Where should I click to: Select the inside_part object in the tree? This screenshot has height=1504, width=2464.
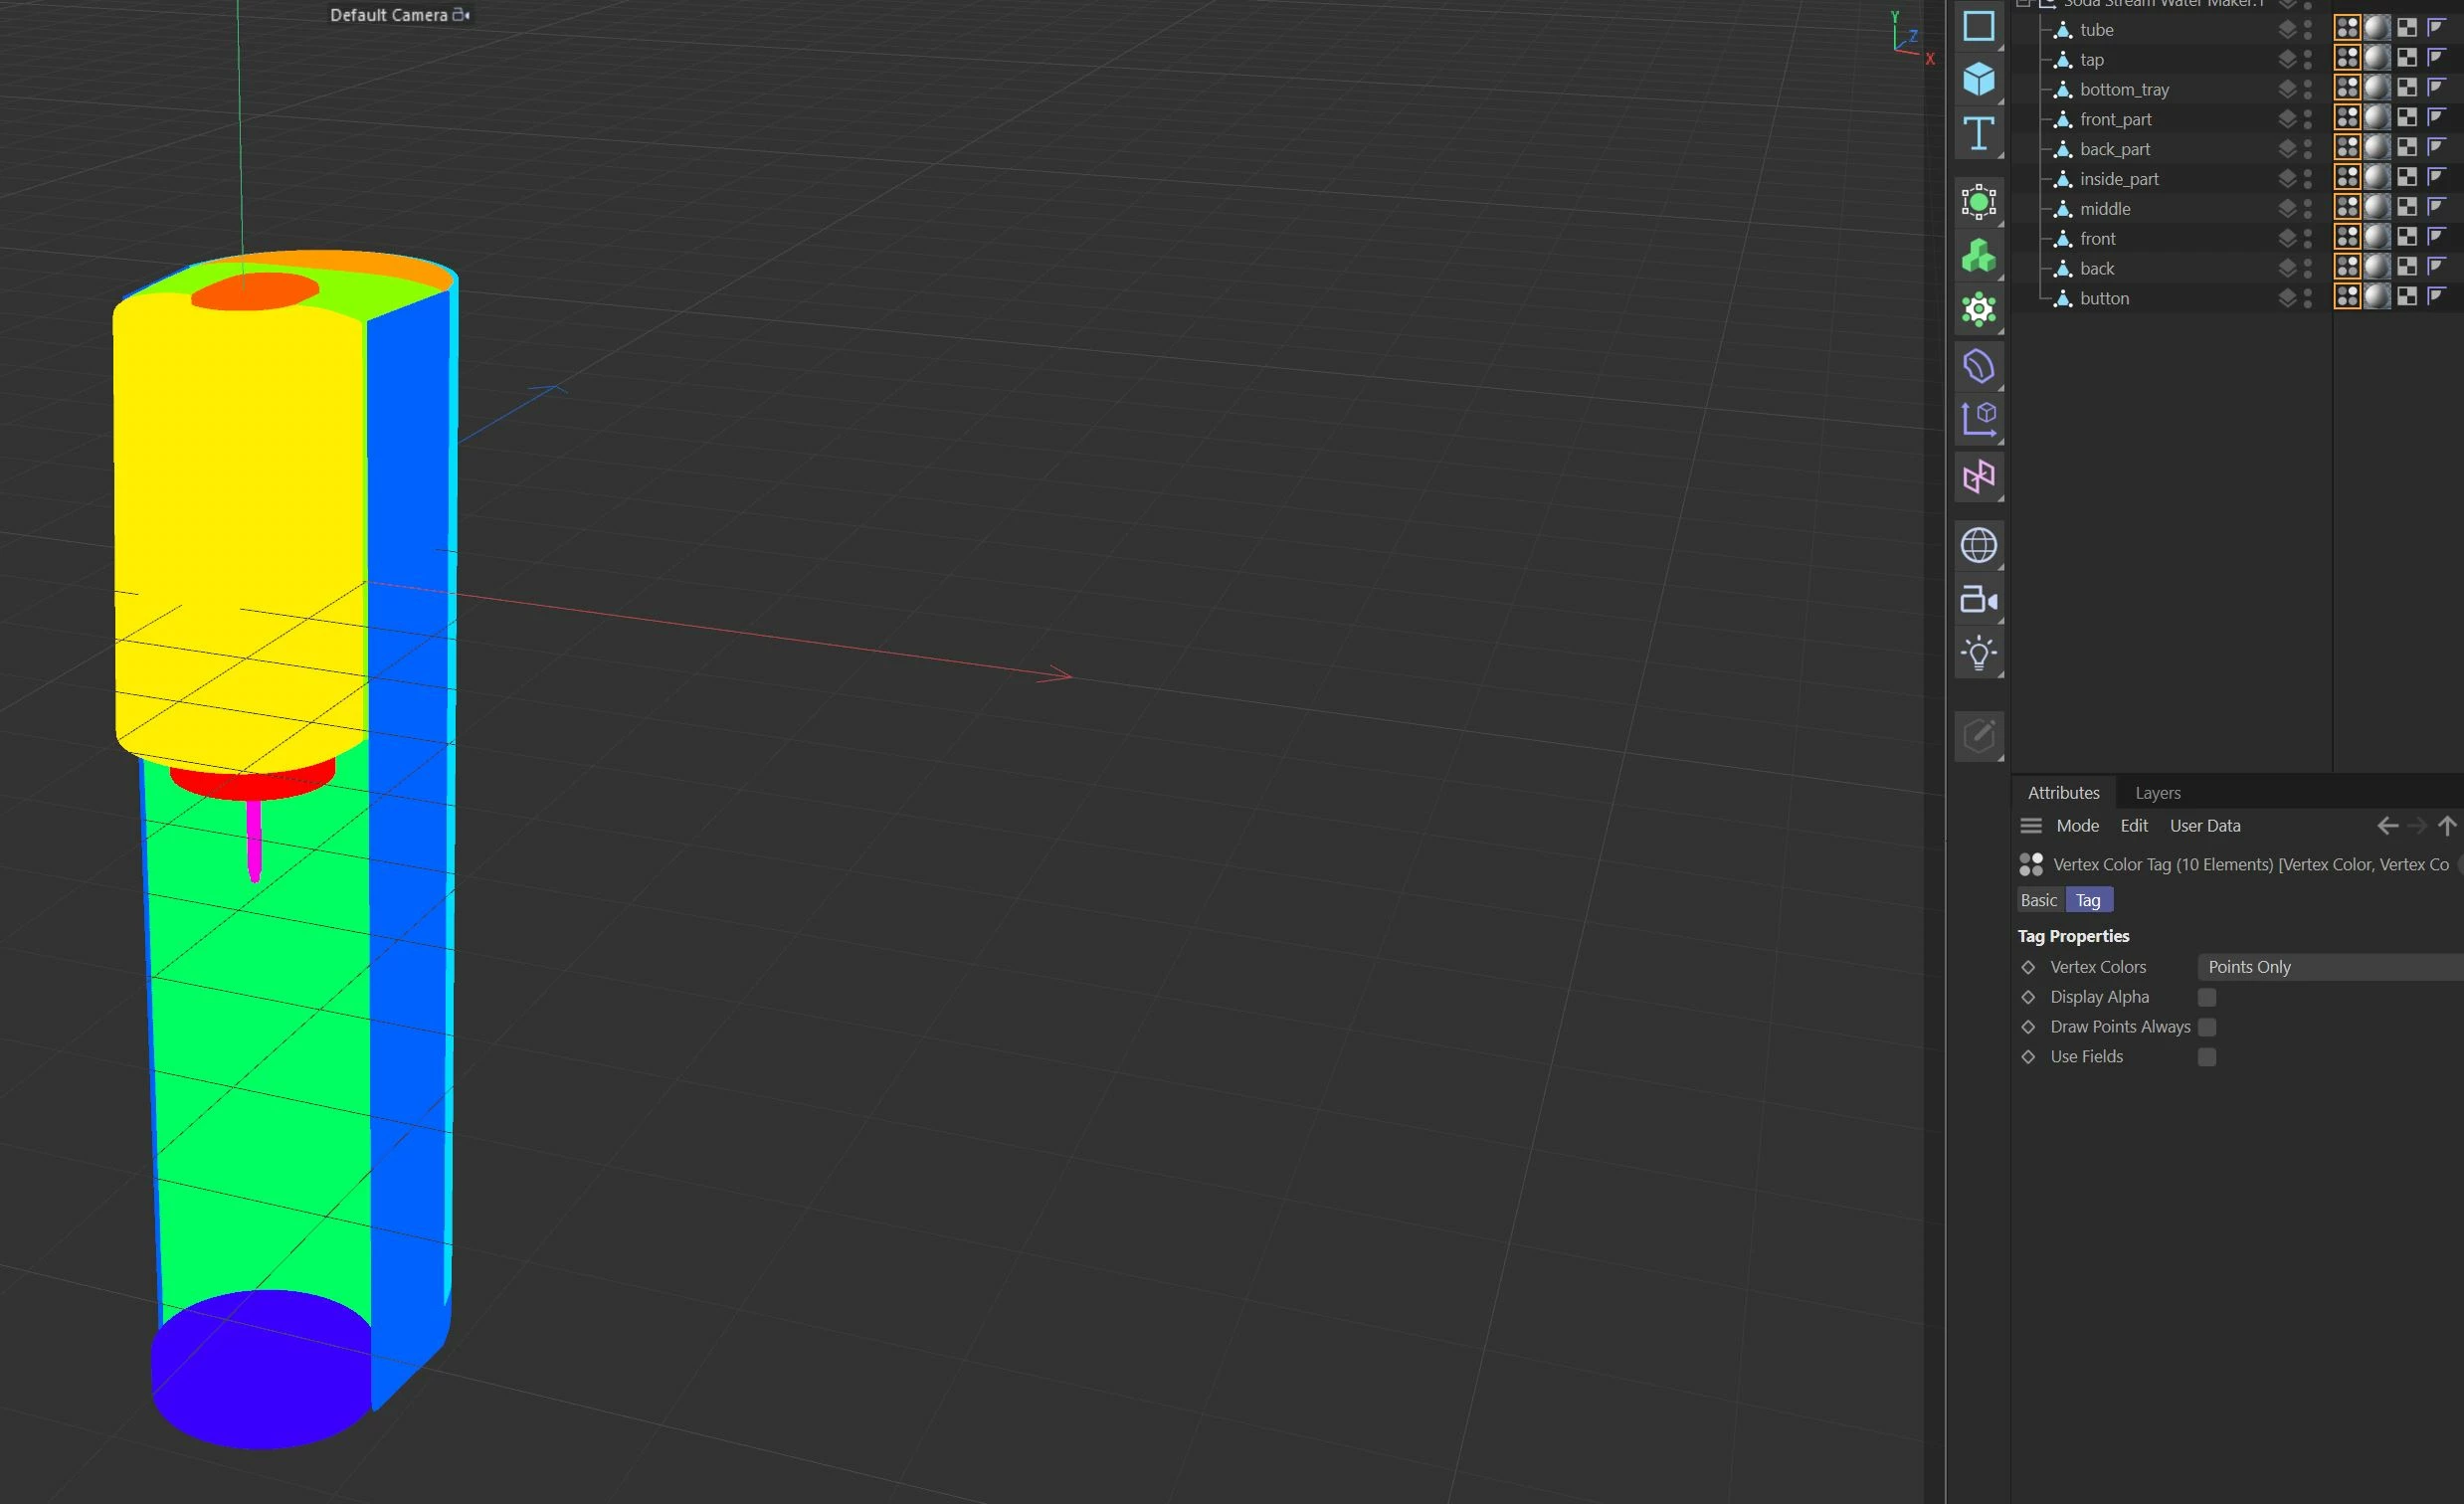coord(2118,179)
